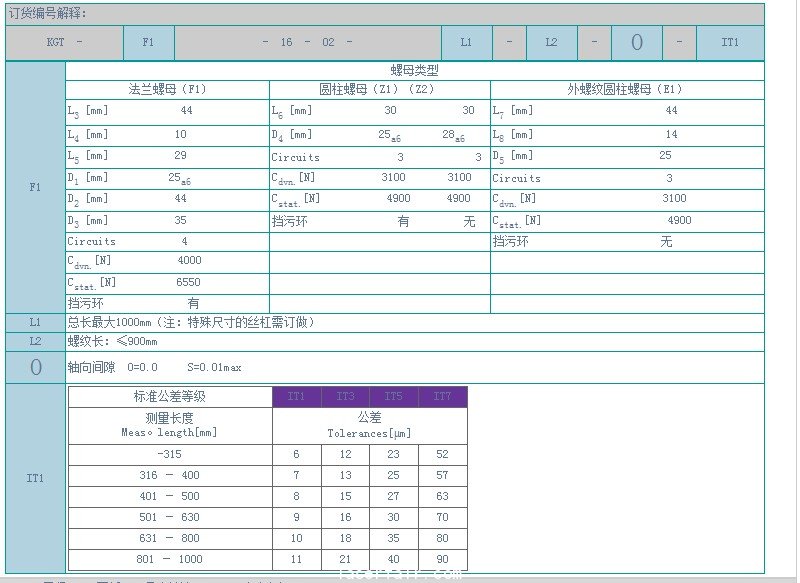Select the purple IT3 tolerance column header
This screenshot has height=583, width=800.
(x=345, y=397)
